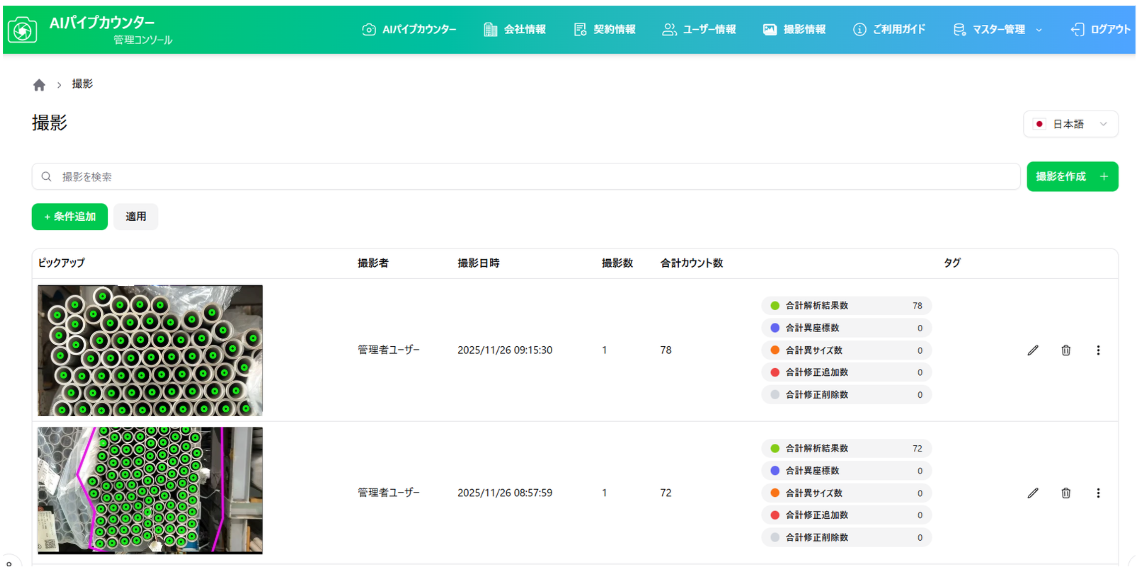Open the 会社情報 menu item
Image resolution: width=1137 pixels, height=568 pixels.
click(515, 30)
